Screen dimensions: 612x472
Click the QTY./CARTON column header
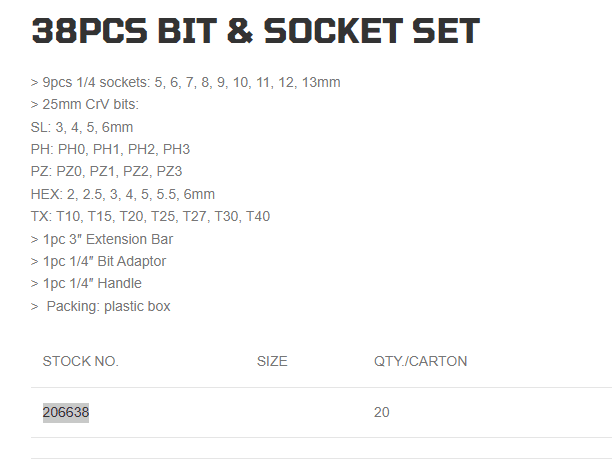(x=420, y=361)
